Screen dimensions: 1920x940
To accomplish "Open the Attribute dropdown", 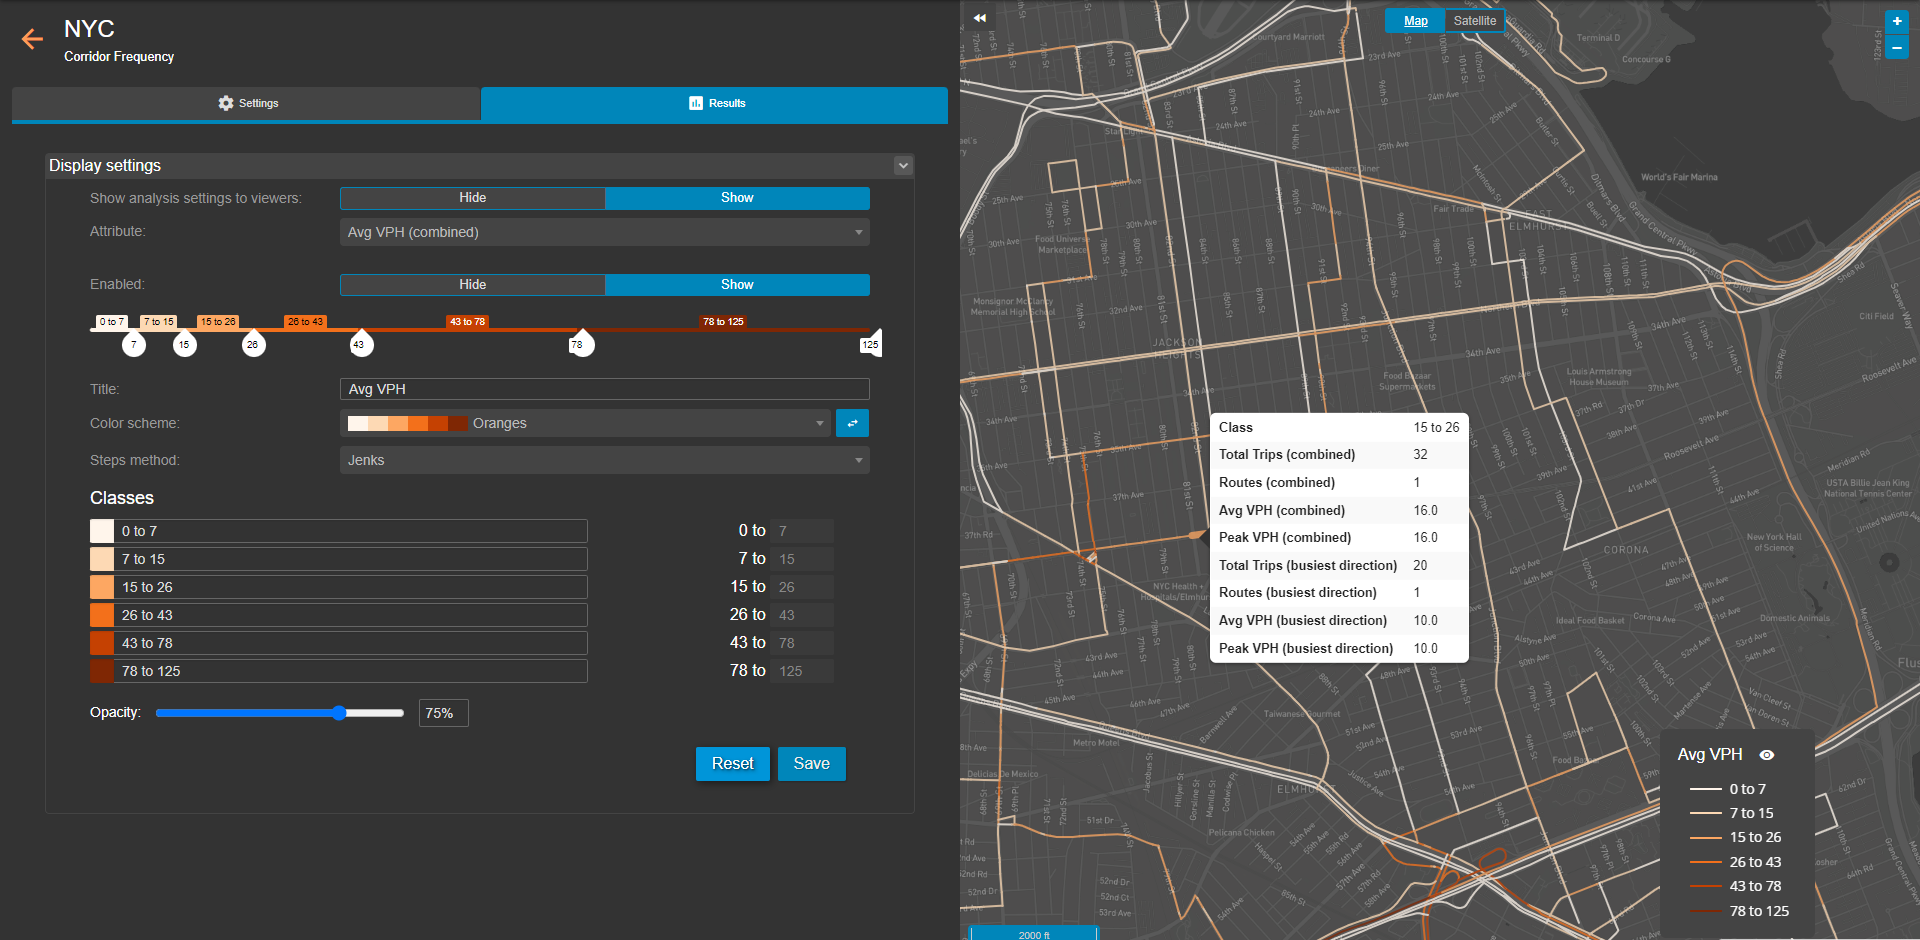I will (x=604, y=232).
